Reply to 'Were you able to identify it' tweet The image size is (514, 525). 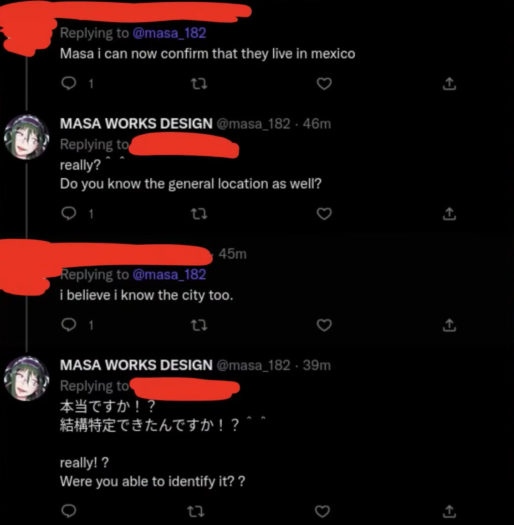point(69,511)
